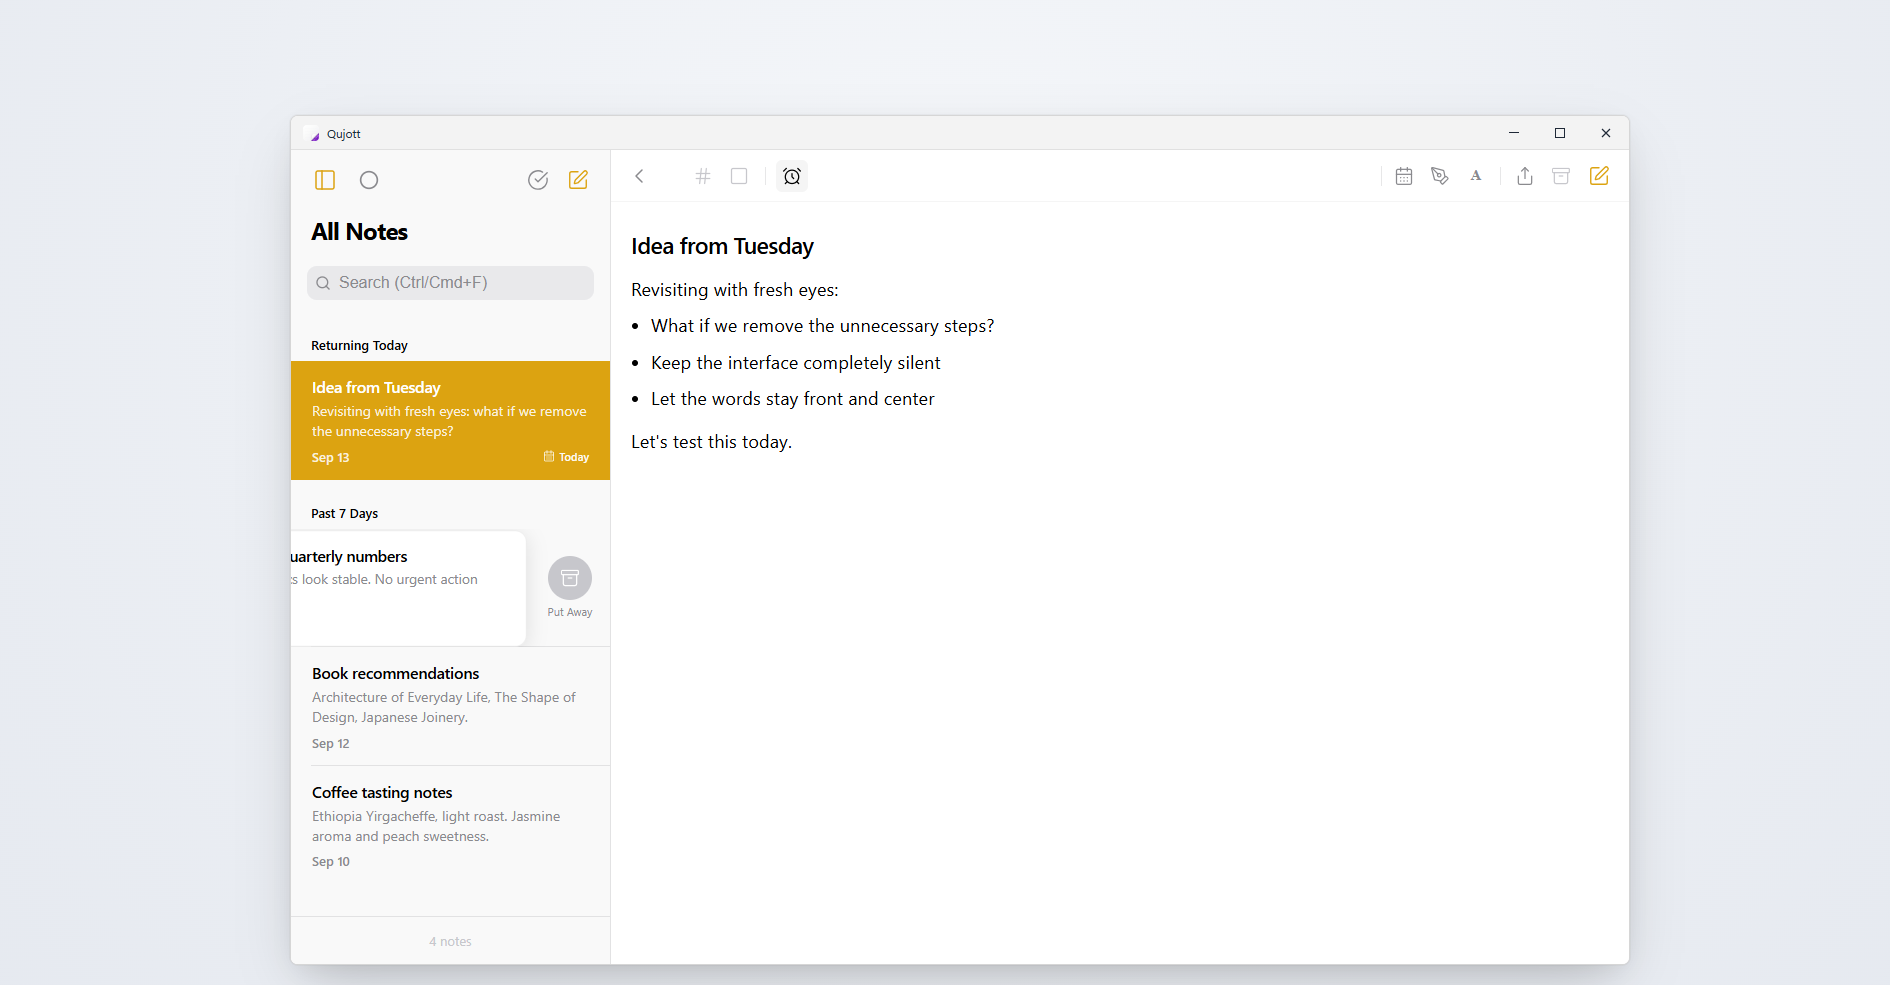The height and width of the screenshot is (985, 1890).
Task: Maximize the Qujott window
Action: pyautogui.click(x=1559, y=133)
